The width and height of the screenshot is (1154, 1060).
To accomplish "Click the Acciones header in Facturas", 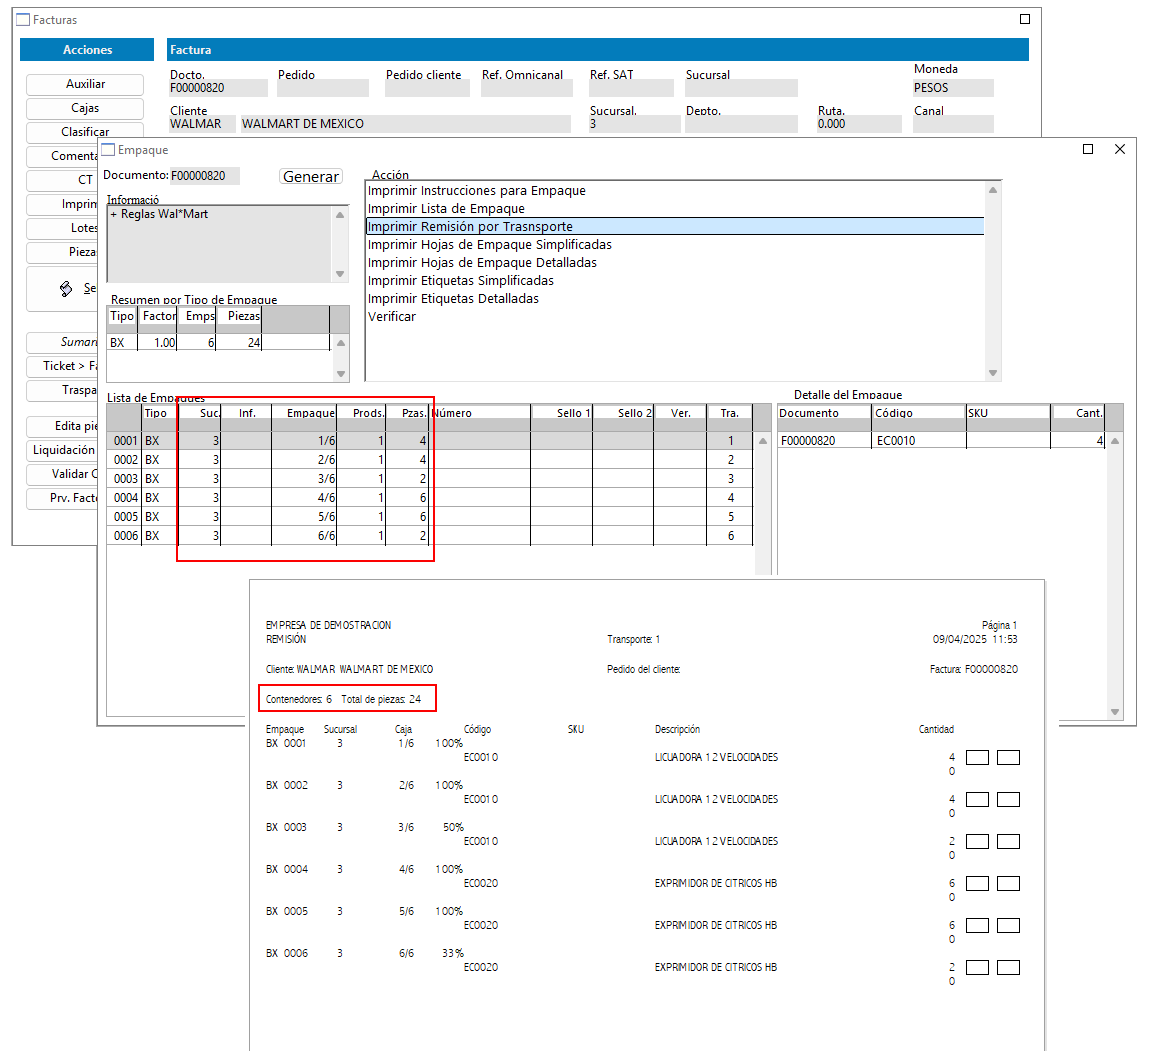I will pos(87,50).
